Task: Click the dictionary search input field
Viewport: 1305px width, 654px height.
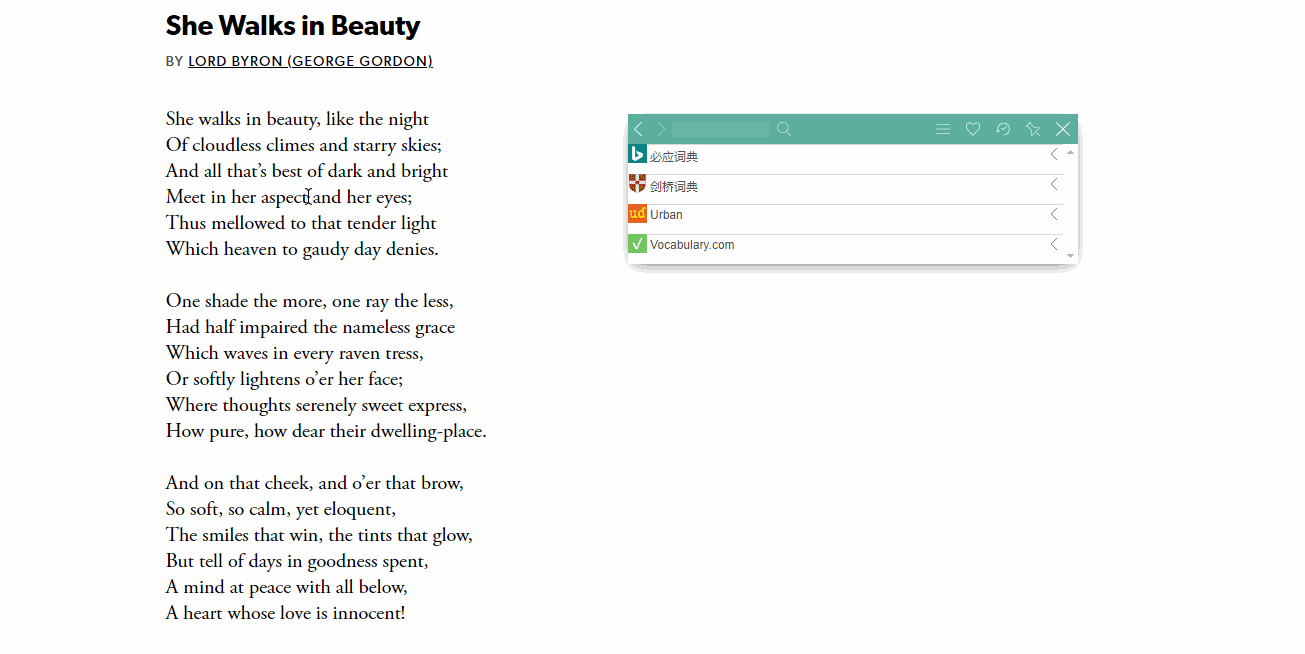Action: (720, 129)
